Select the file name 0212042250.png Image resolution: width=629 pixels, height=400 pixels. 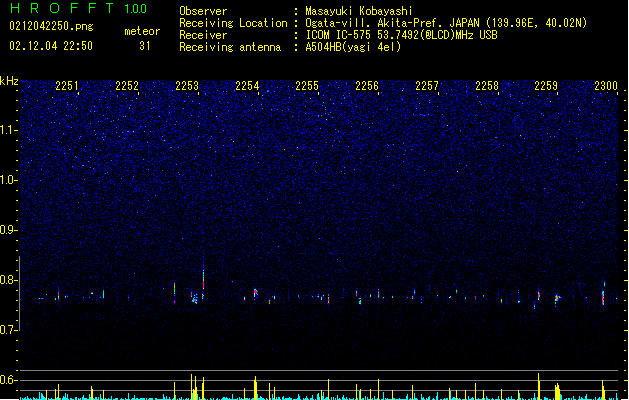pyautogui.click(x=51, y=26)
